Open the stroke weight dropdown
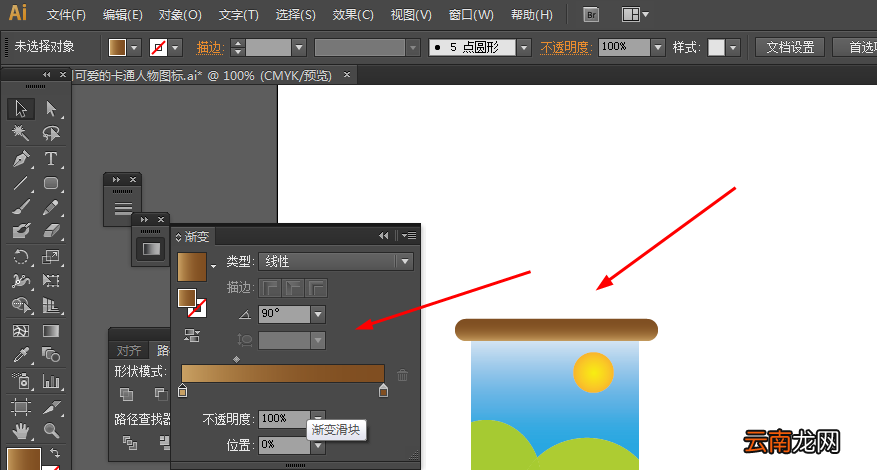Viewport: 877px width, 470px height. [x=299, y=48]
